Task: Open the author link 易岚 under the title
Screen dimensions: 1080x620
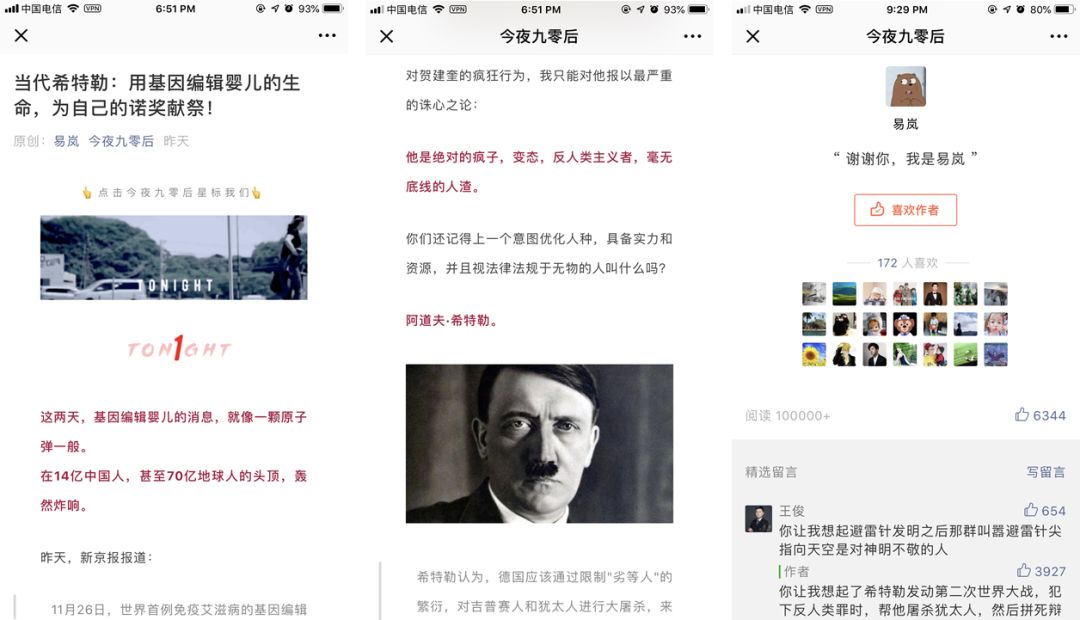Action: tap(66, 141)
